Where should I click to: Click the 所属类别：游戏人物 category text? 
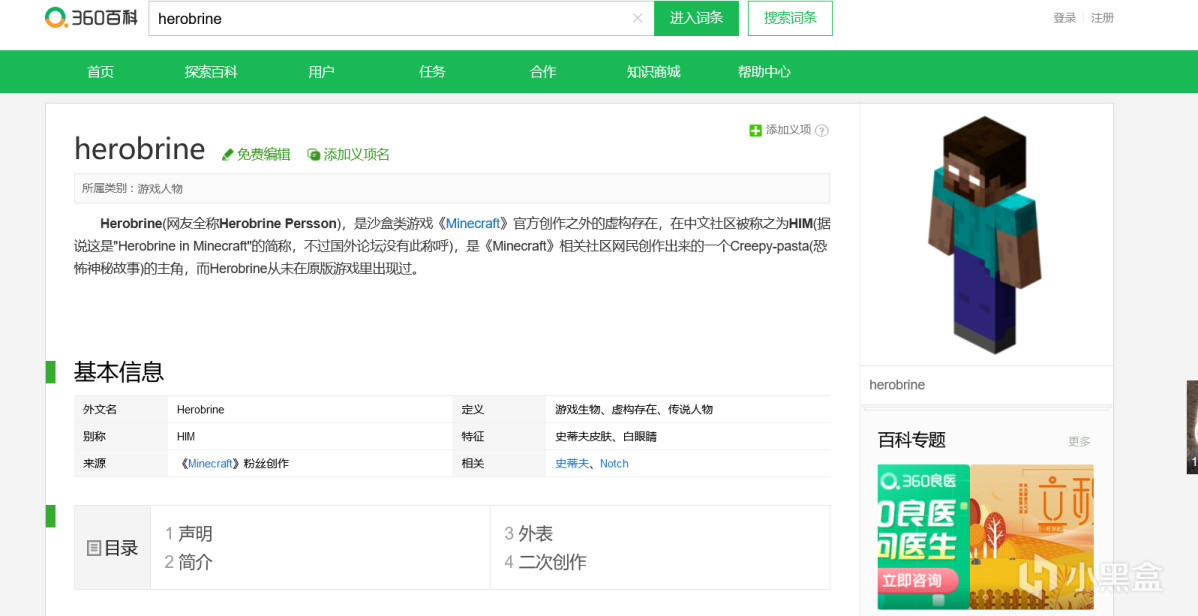click(132, 189)
